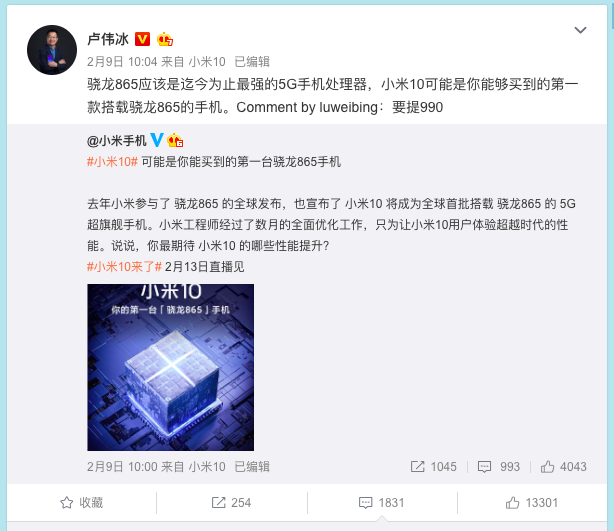Open the repost tab showing 254
The height and width of the screenshot is (531, 614).
[231, 502]
